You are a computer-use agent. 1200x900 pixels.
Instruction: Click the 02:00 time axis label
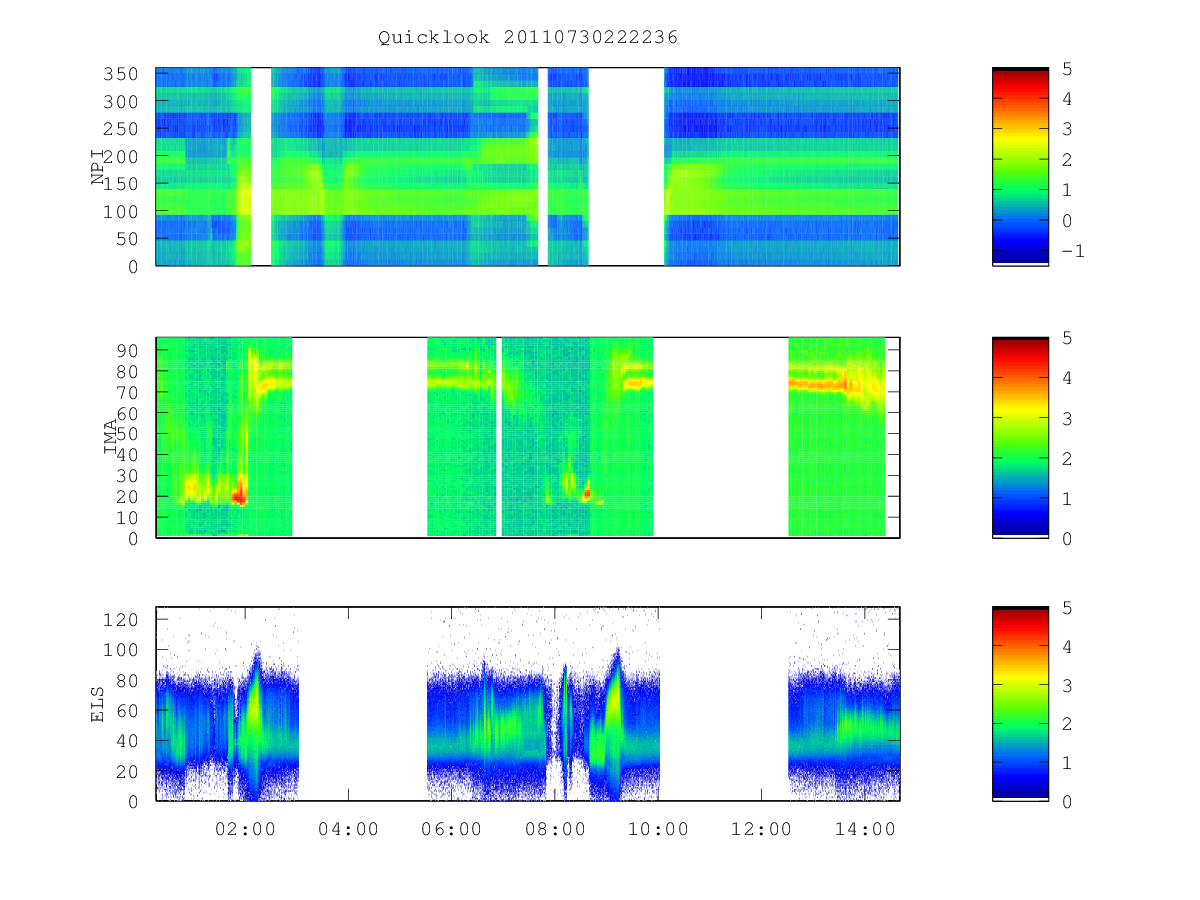245,829
